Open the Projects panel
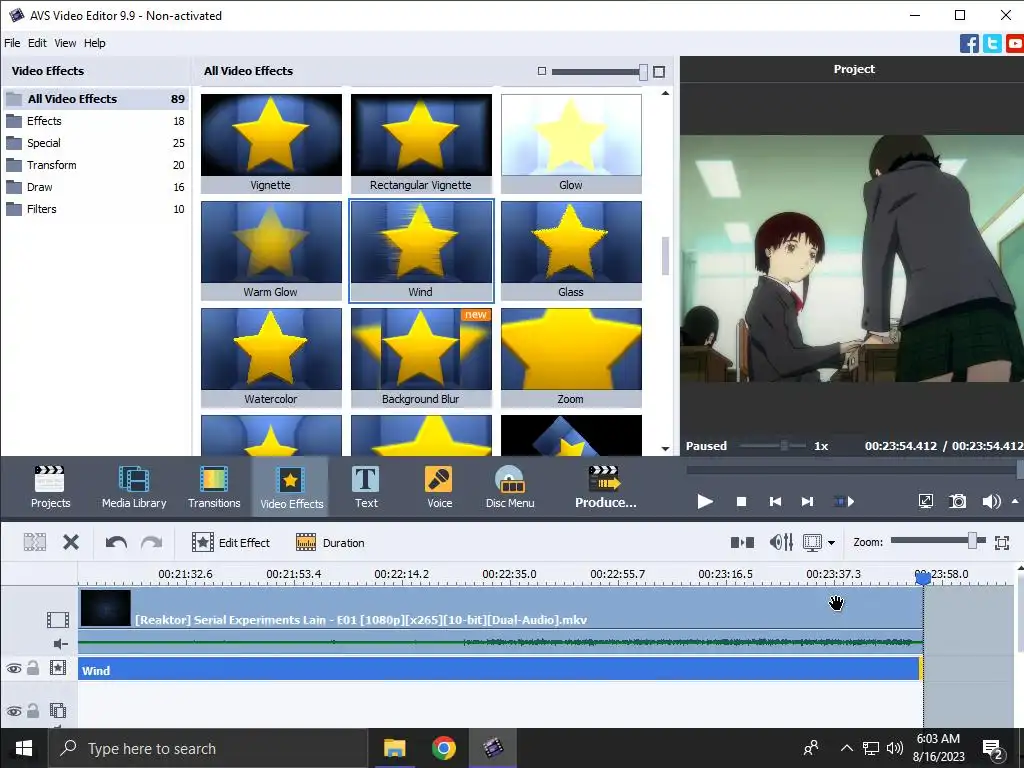 [x=50, y=487]
